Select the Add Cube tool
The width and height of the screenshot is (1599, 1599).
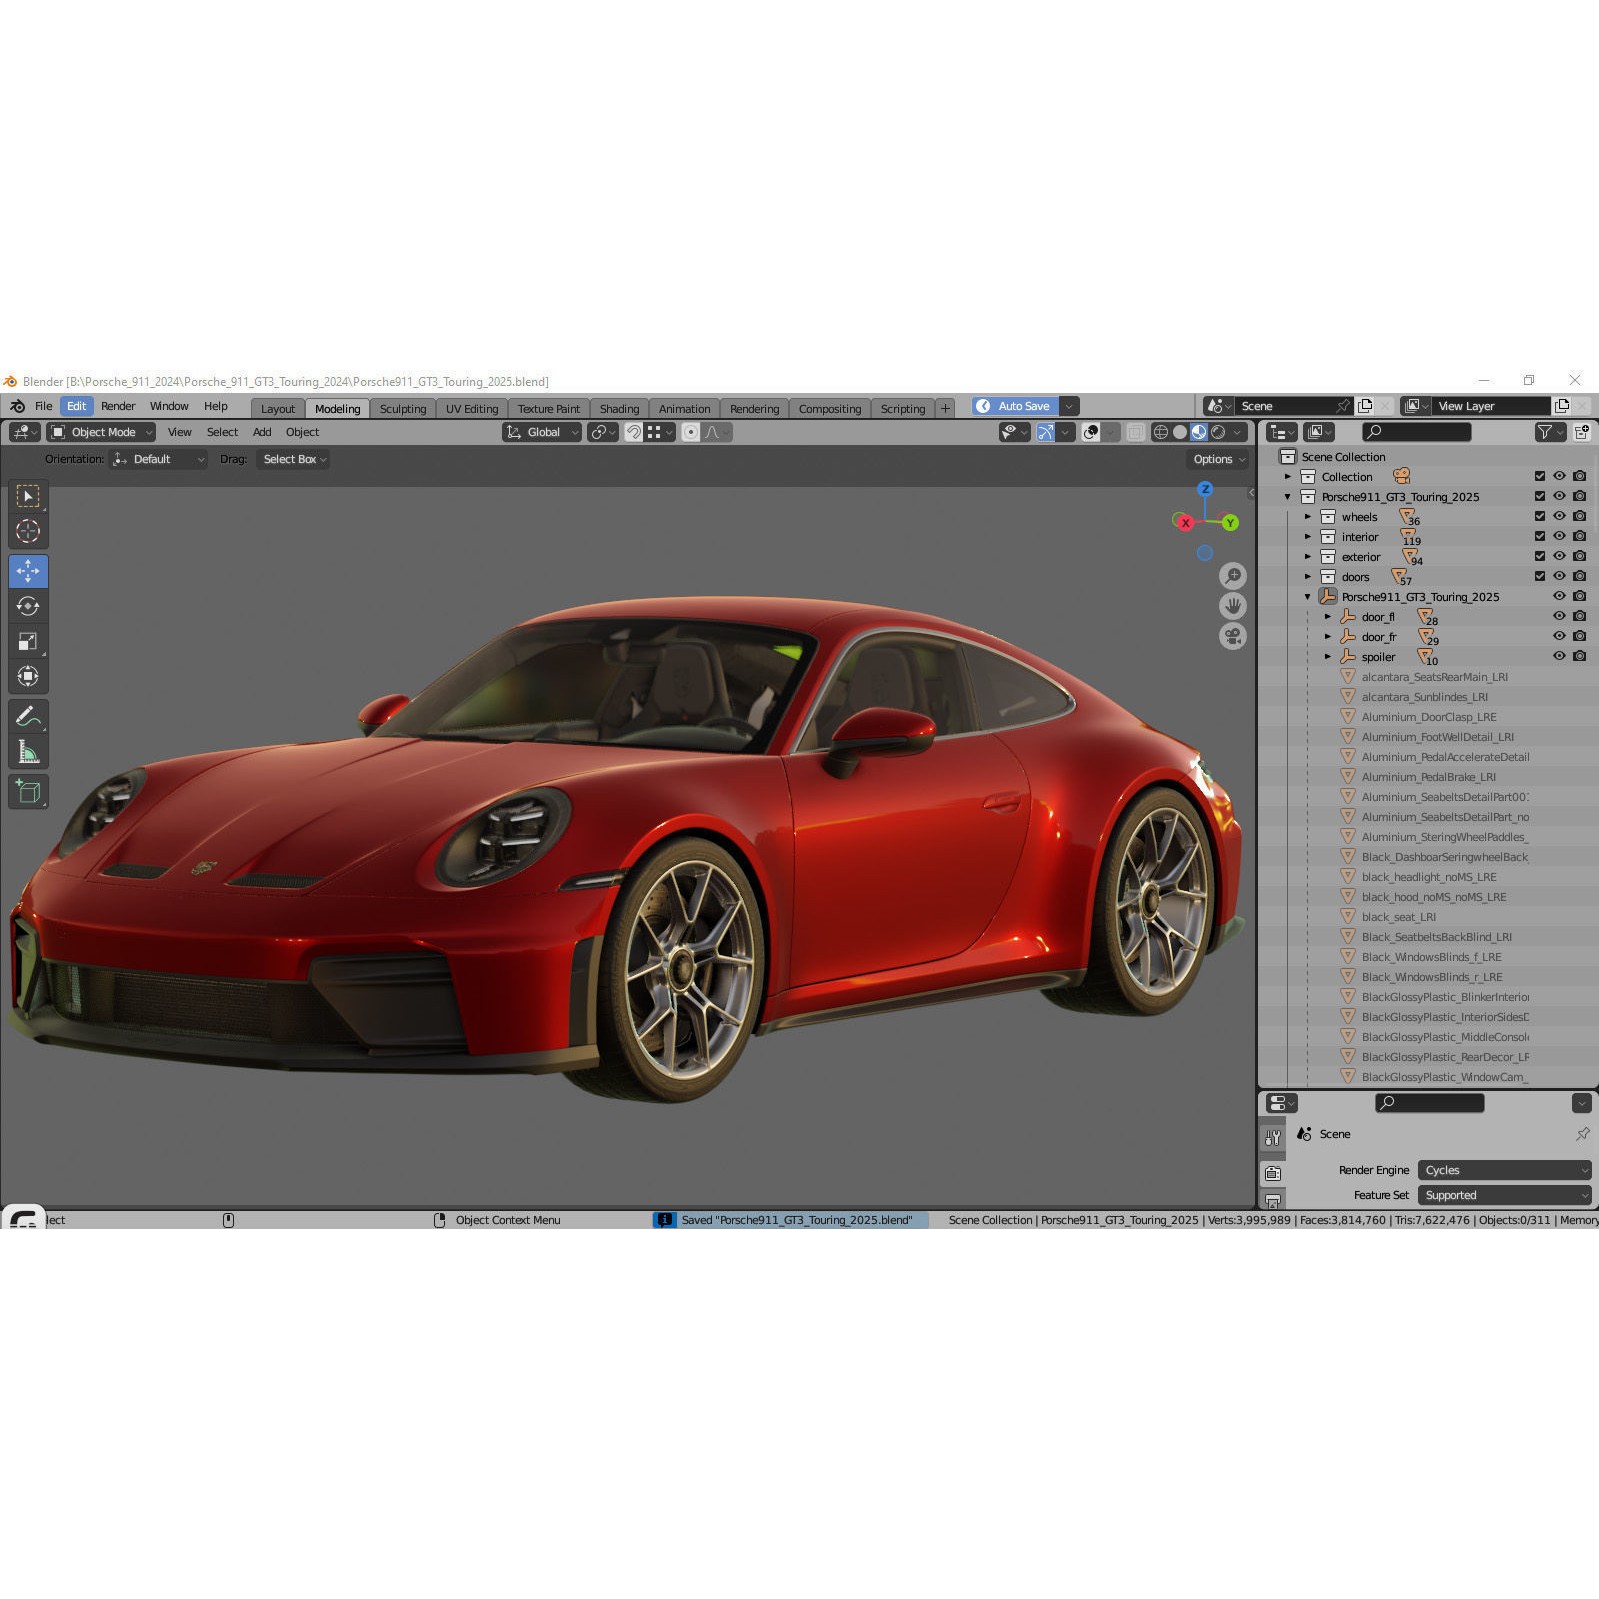tap(28, 792)
